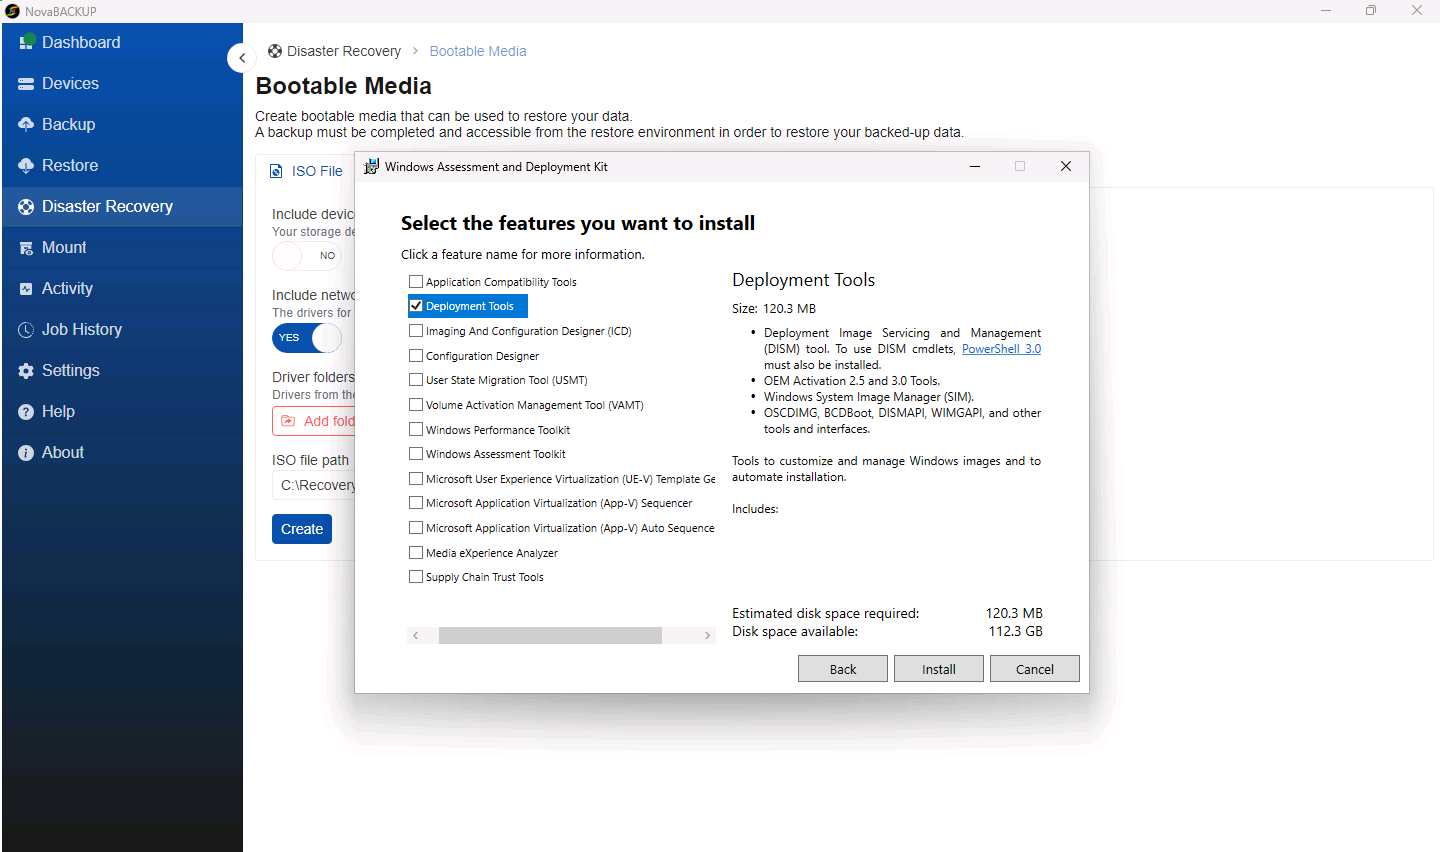Open the PowerShell 3.0 link
The image size is (1440, 852).
coord(1001,349)
